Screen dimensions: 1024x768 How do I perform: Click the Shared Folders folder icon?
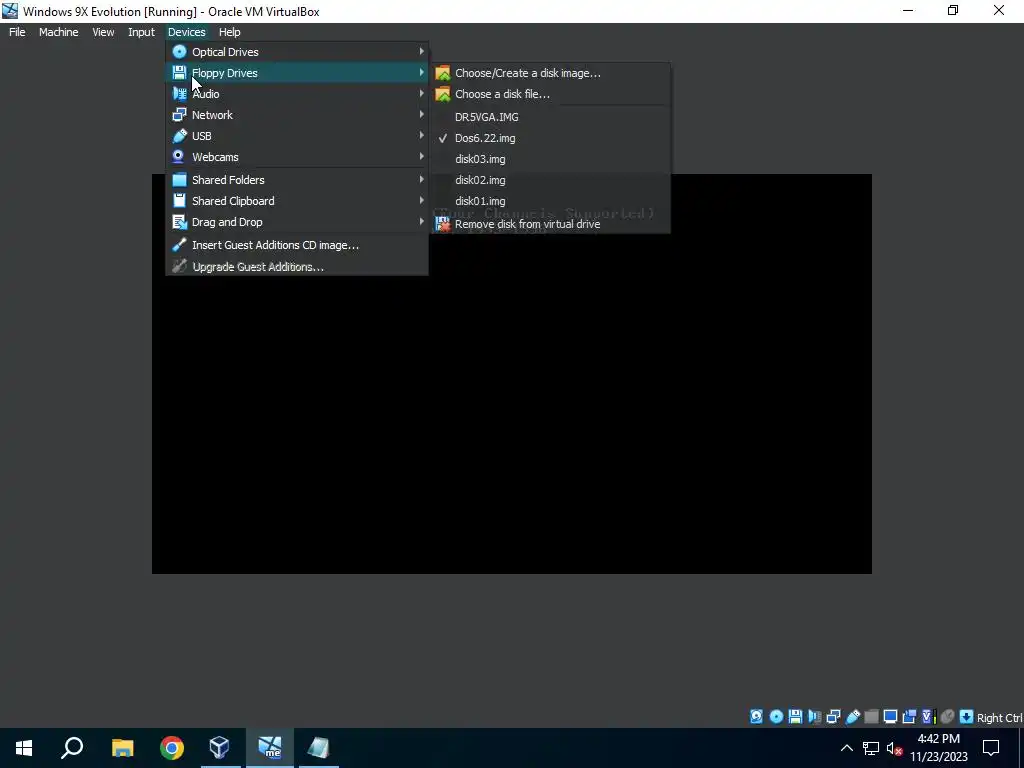(179, 180)
